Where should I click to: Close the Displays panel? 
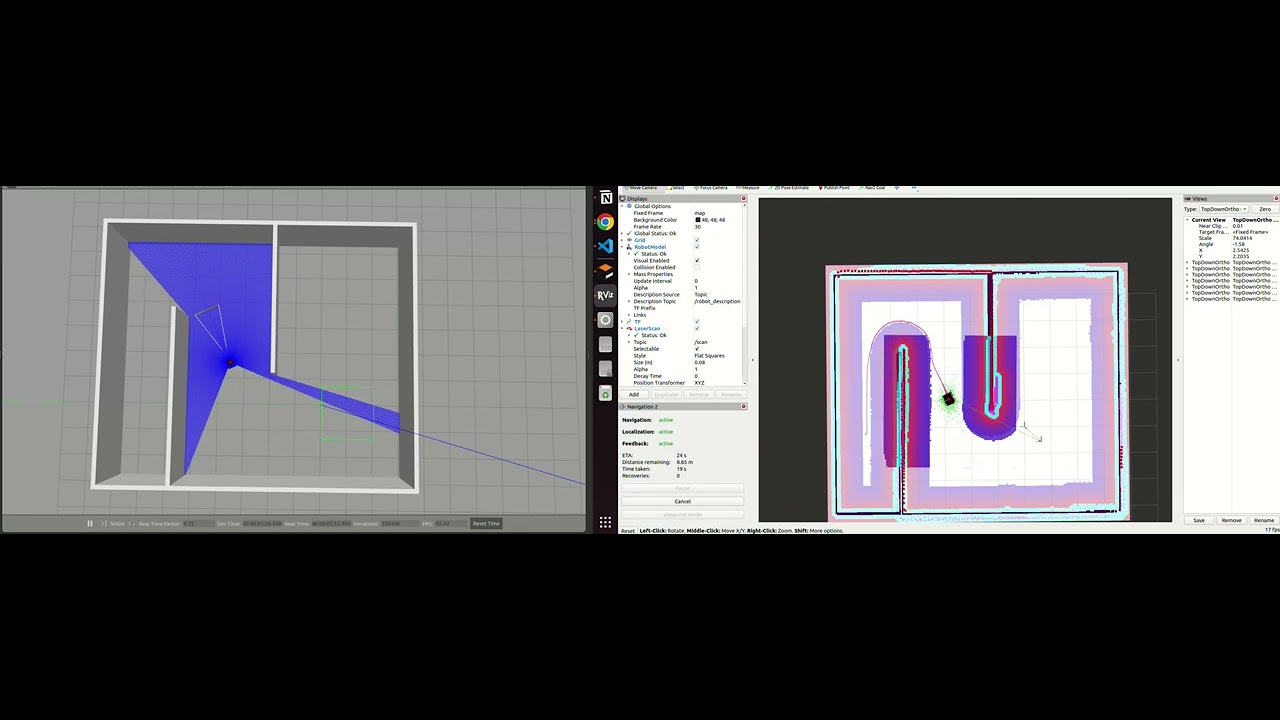click(x=743, y=199)
